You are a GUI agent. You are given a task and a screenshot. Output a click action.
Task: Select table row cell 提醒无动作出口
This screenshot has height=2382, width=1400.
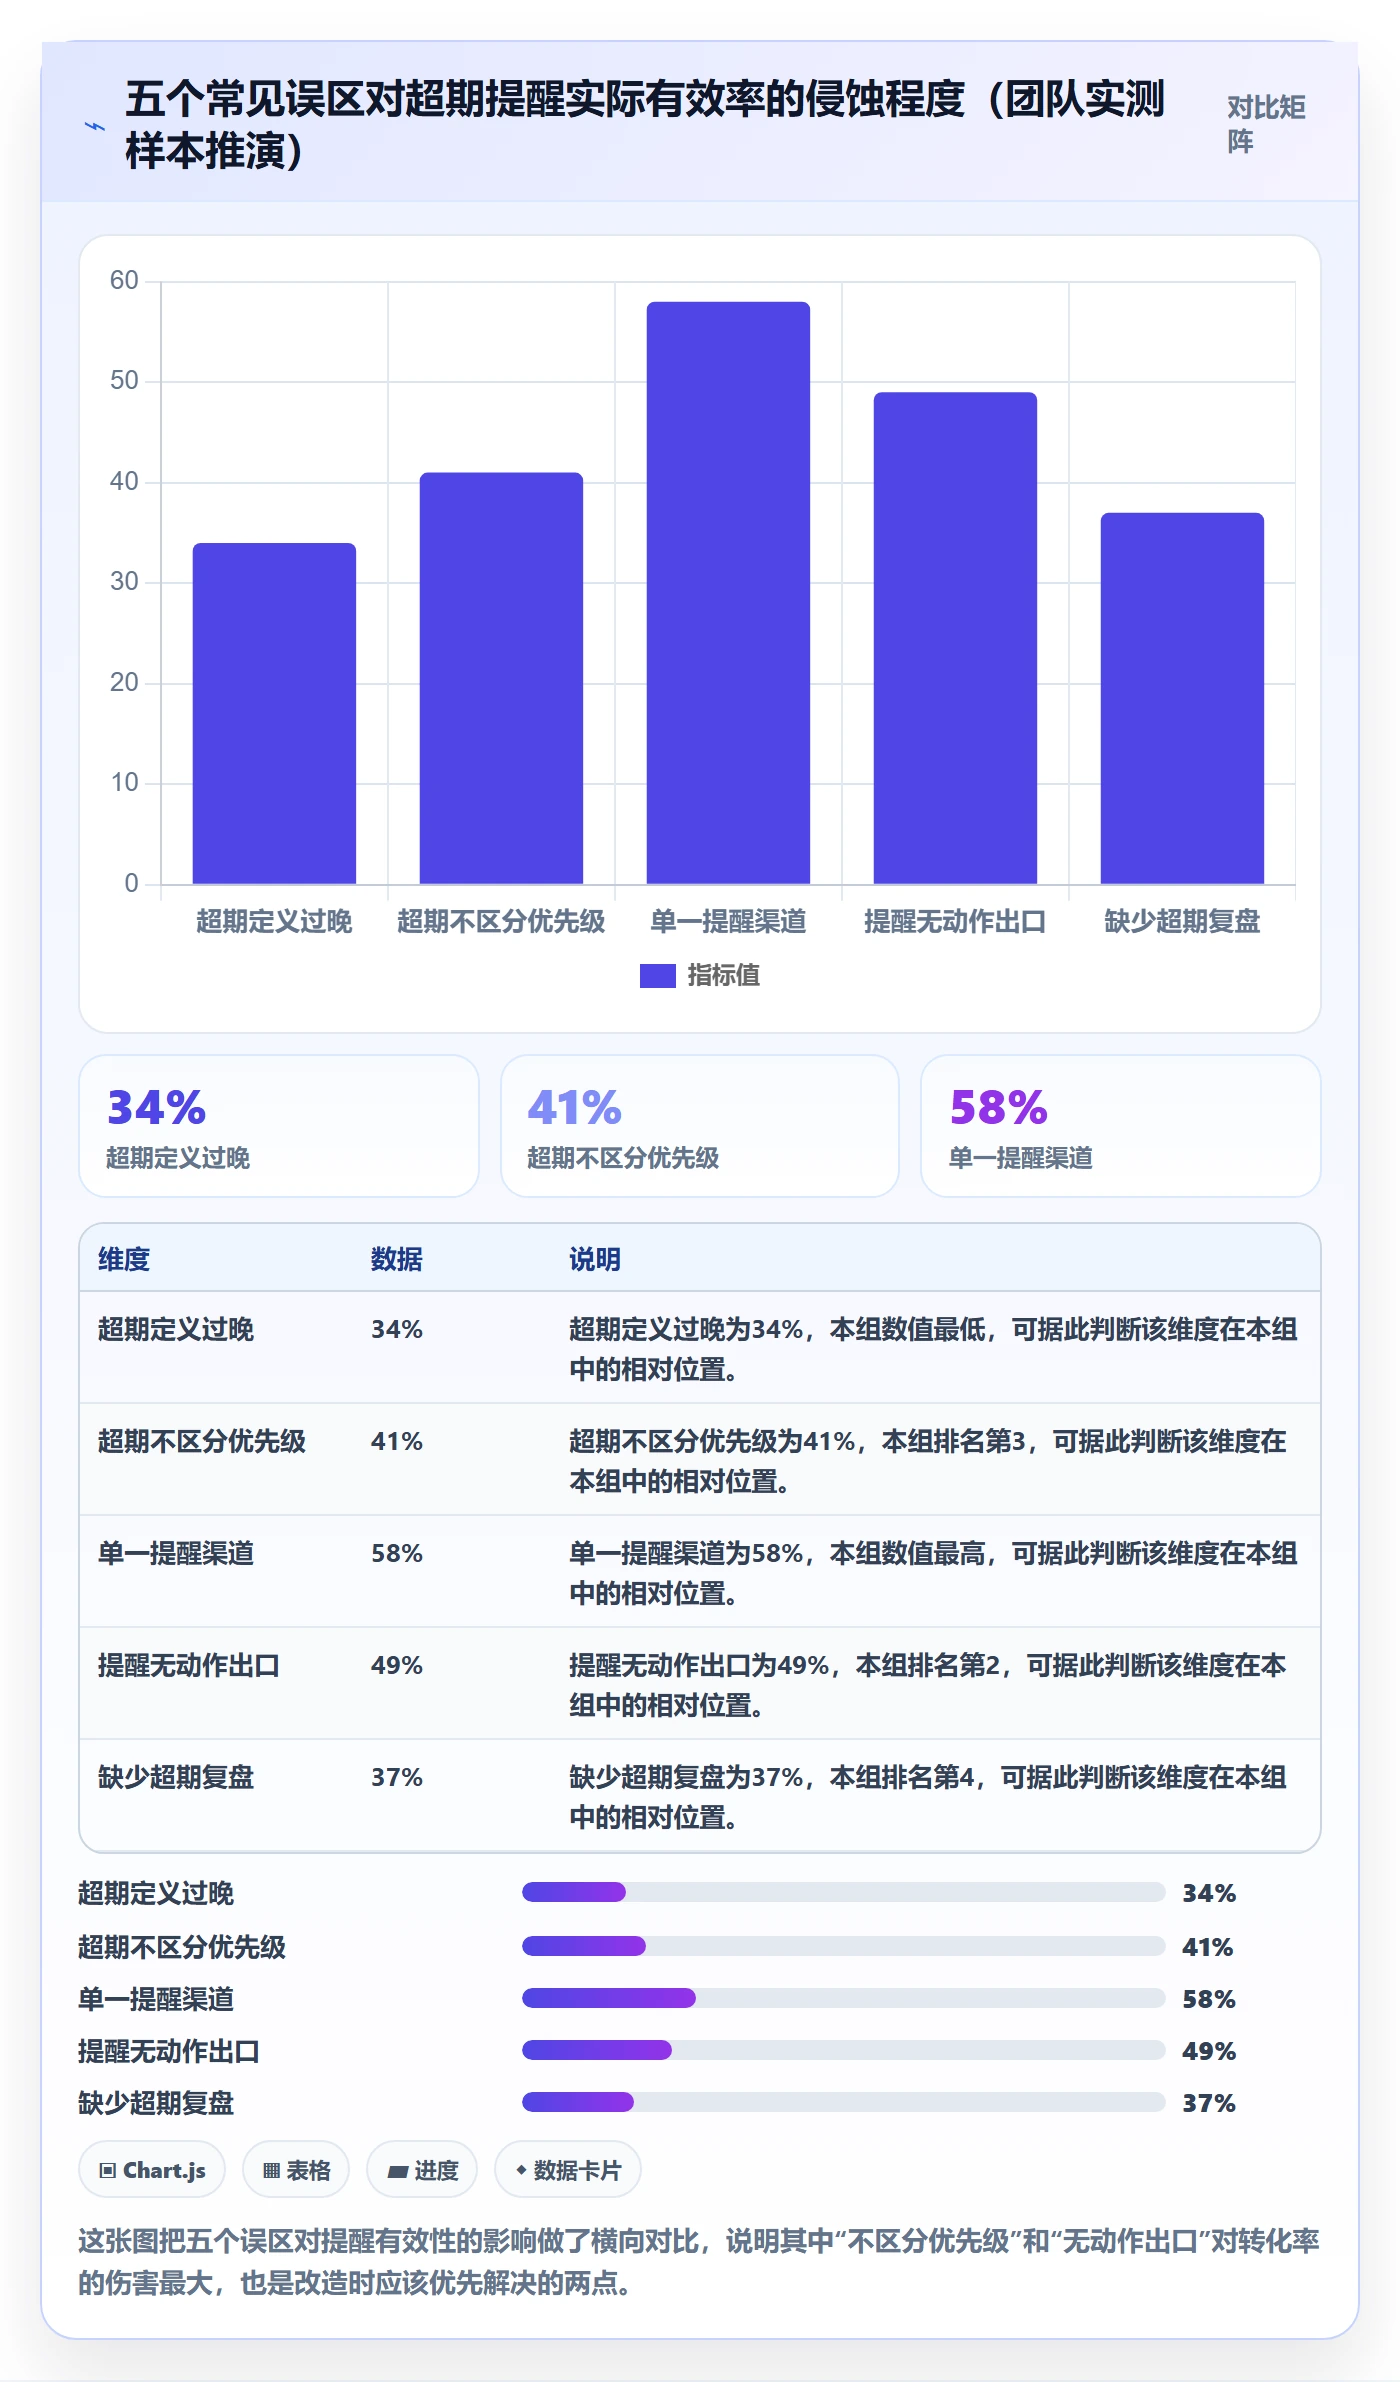(x=189, y=1665)
